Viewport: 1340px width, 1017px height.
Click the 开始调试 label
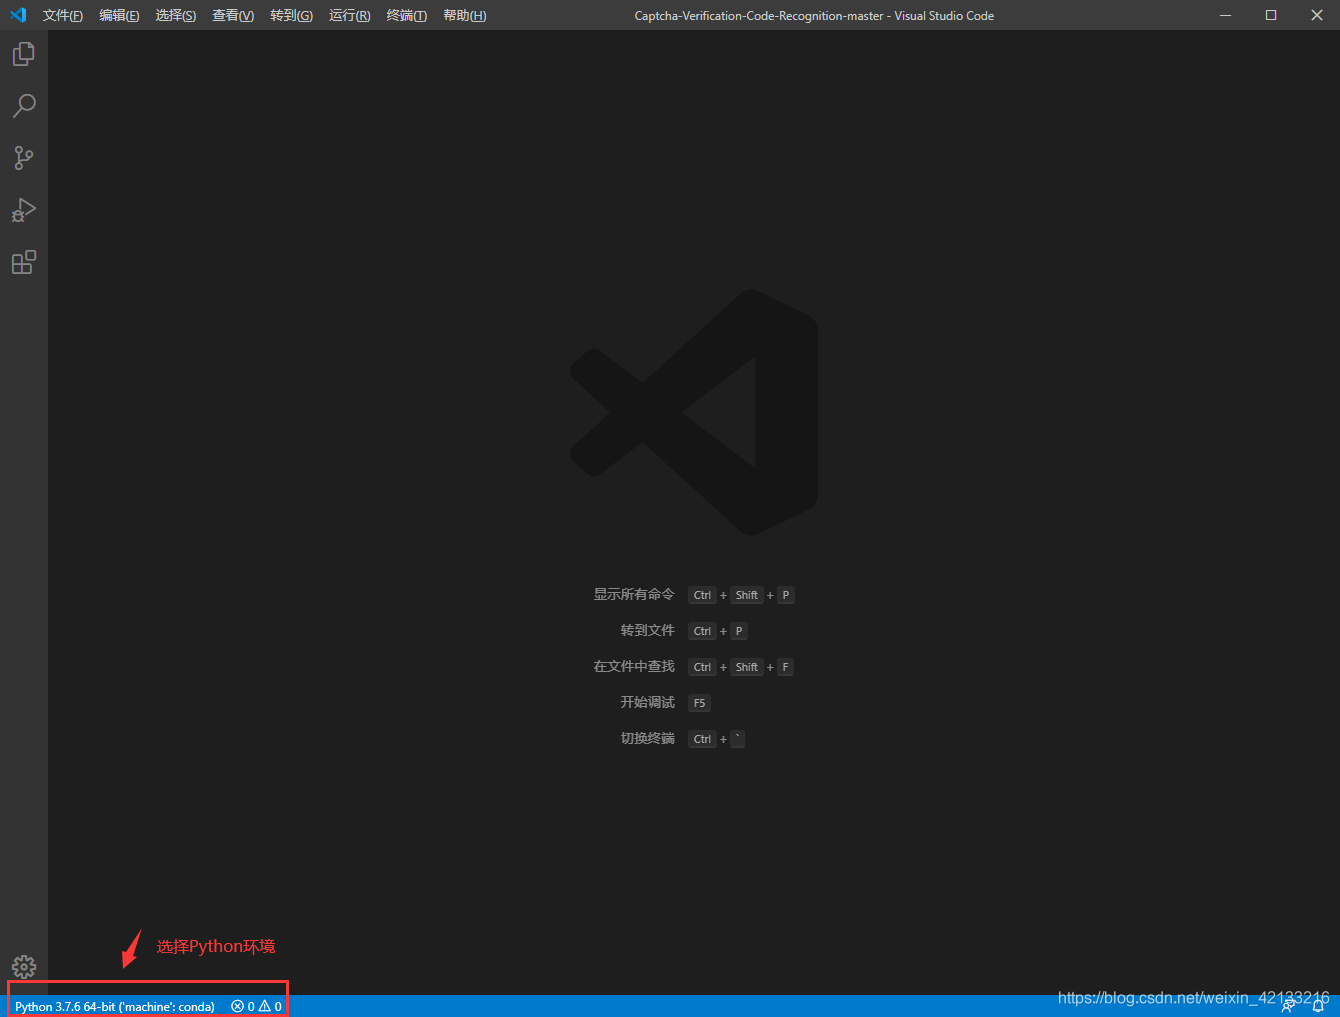coord(647,702)
